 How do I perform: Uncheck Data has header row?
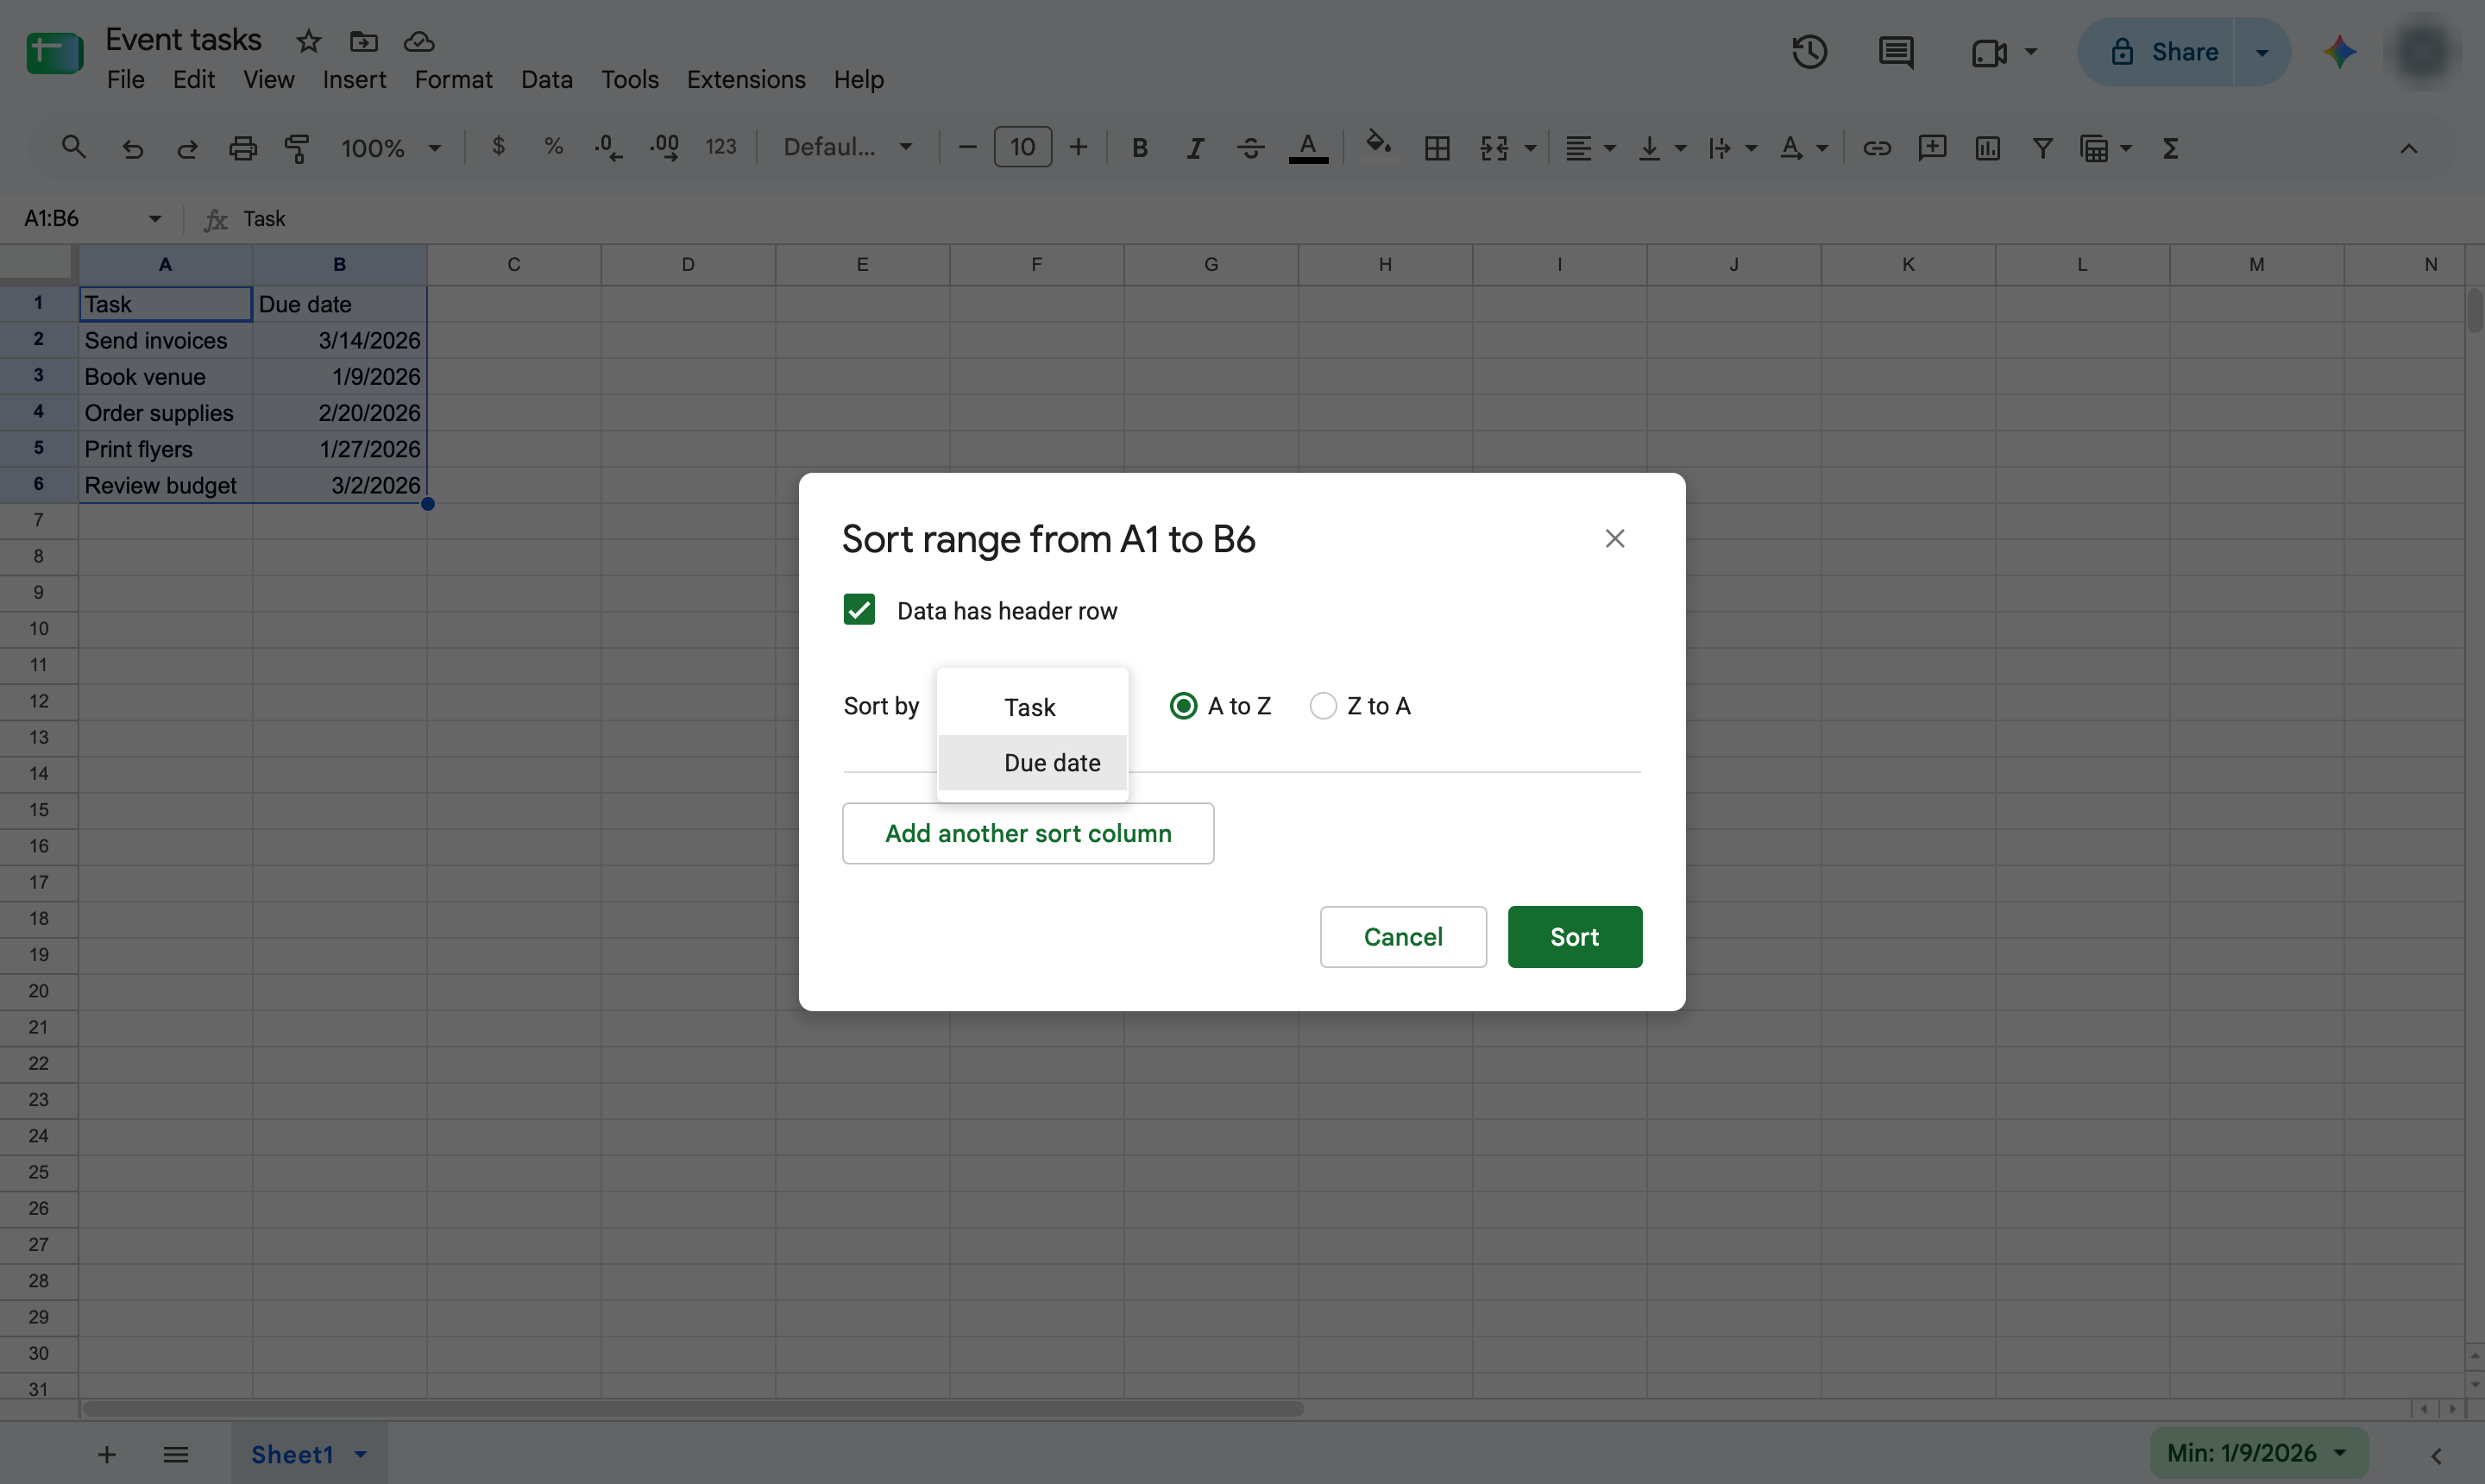(859, 610)
